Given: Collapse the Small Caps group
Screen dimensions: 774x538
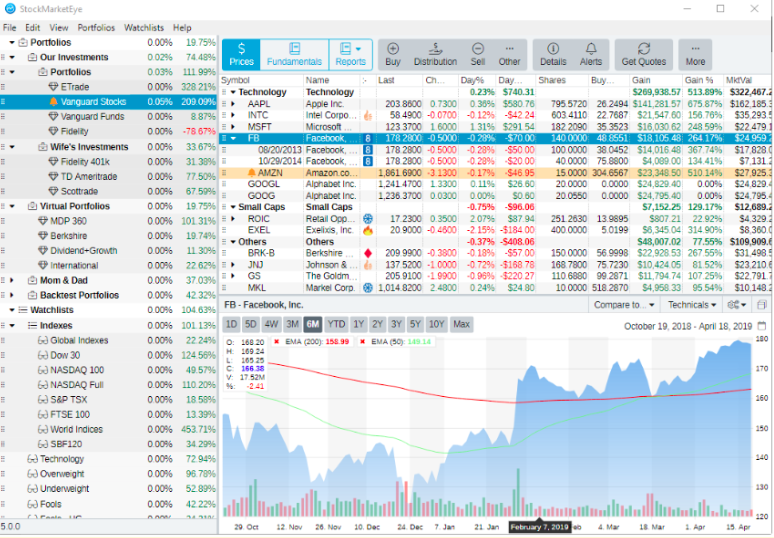Looking at the screenshot, I should [x=233, y=207].
